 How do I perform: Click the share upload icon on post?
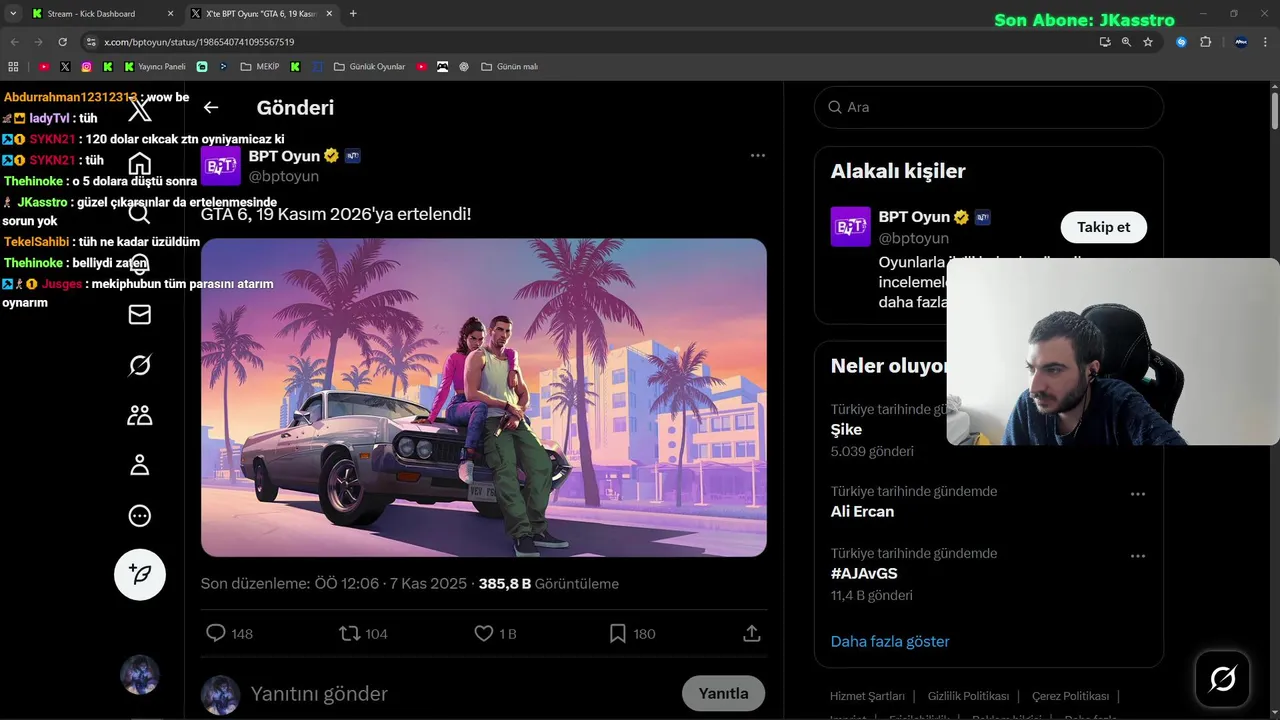[x=752, y=633]
